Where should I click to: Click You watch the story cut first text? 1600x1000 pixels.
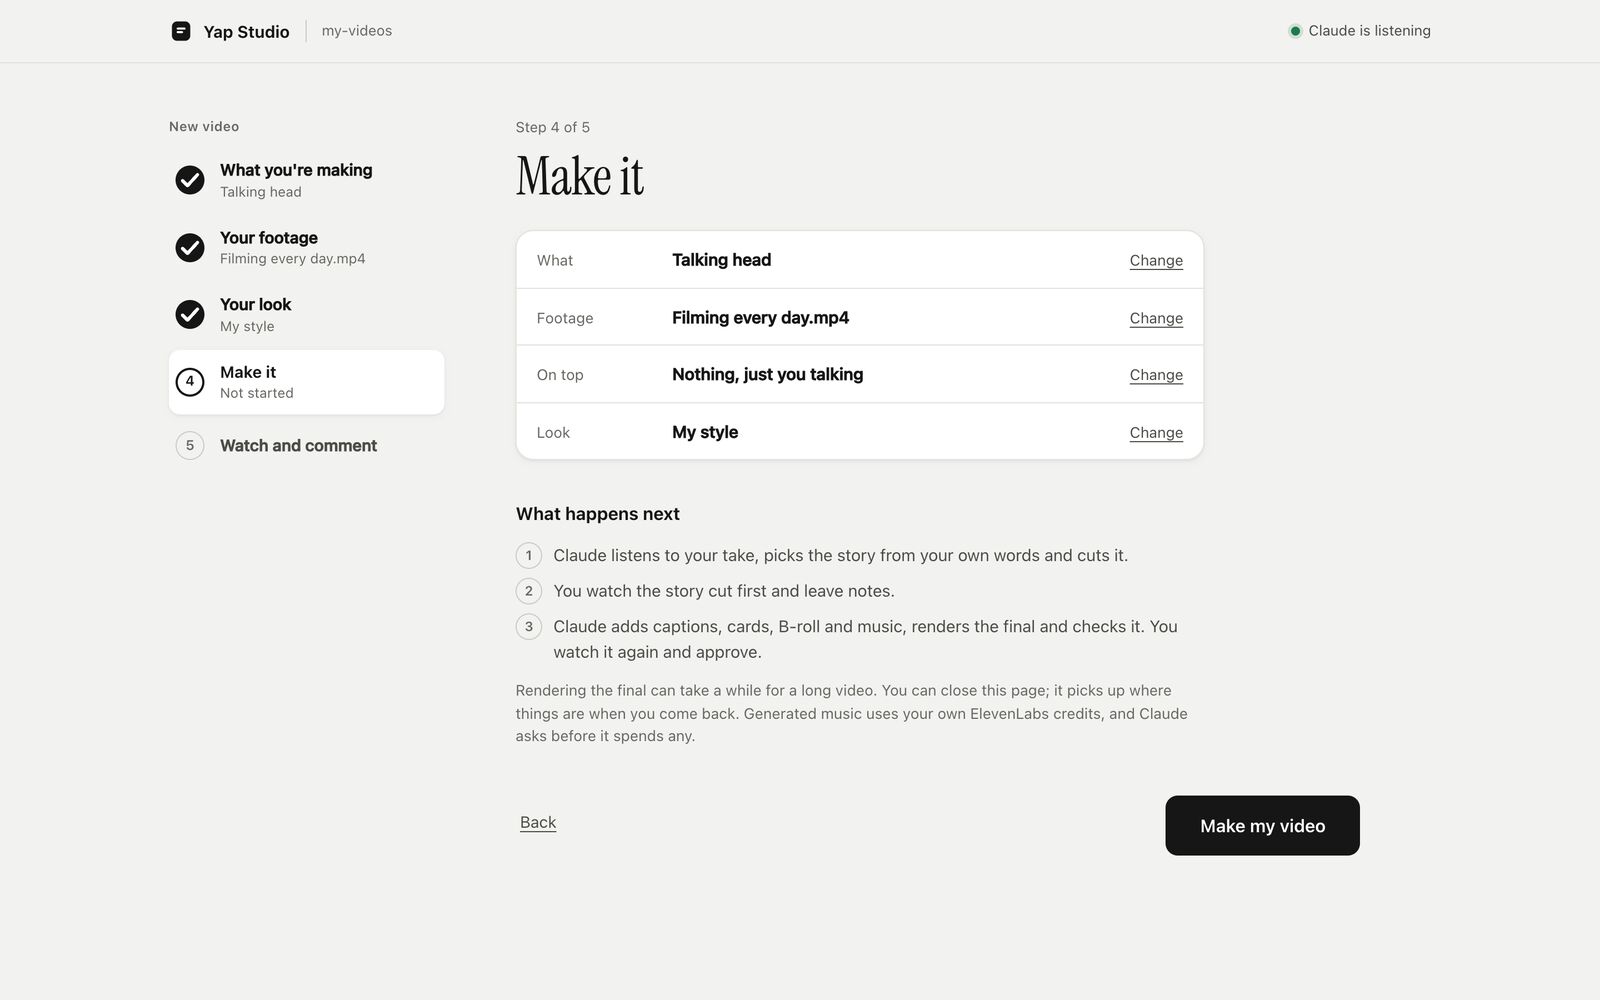coord(724,591)
